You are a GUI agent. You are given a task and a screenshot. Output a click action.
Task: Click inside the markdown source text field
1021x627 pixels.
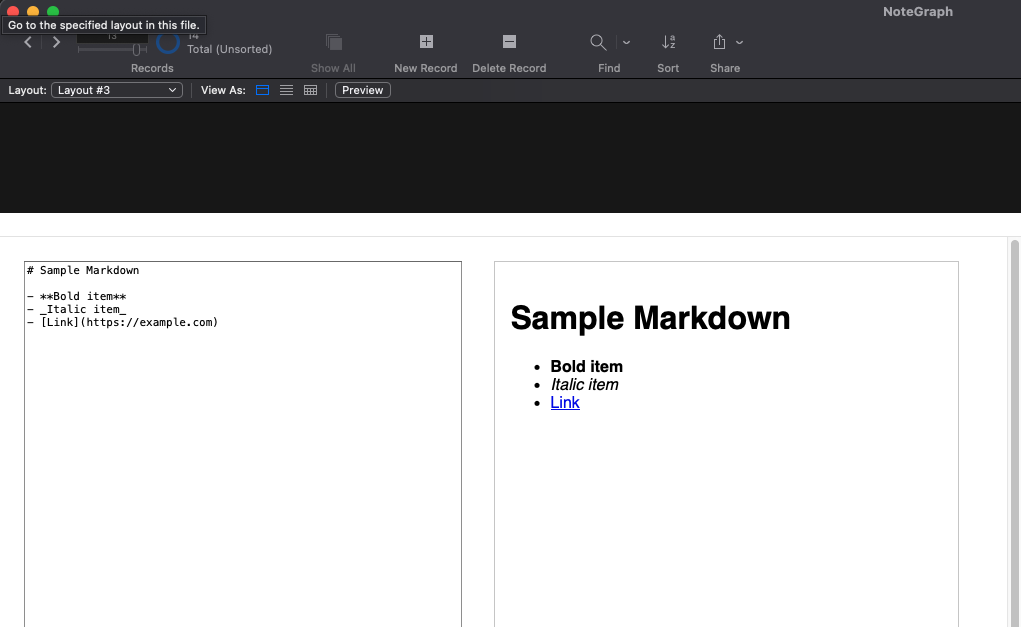pyautogui.click(x=242, y=450)
